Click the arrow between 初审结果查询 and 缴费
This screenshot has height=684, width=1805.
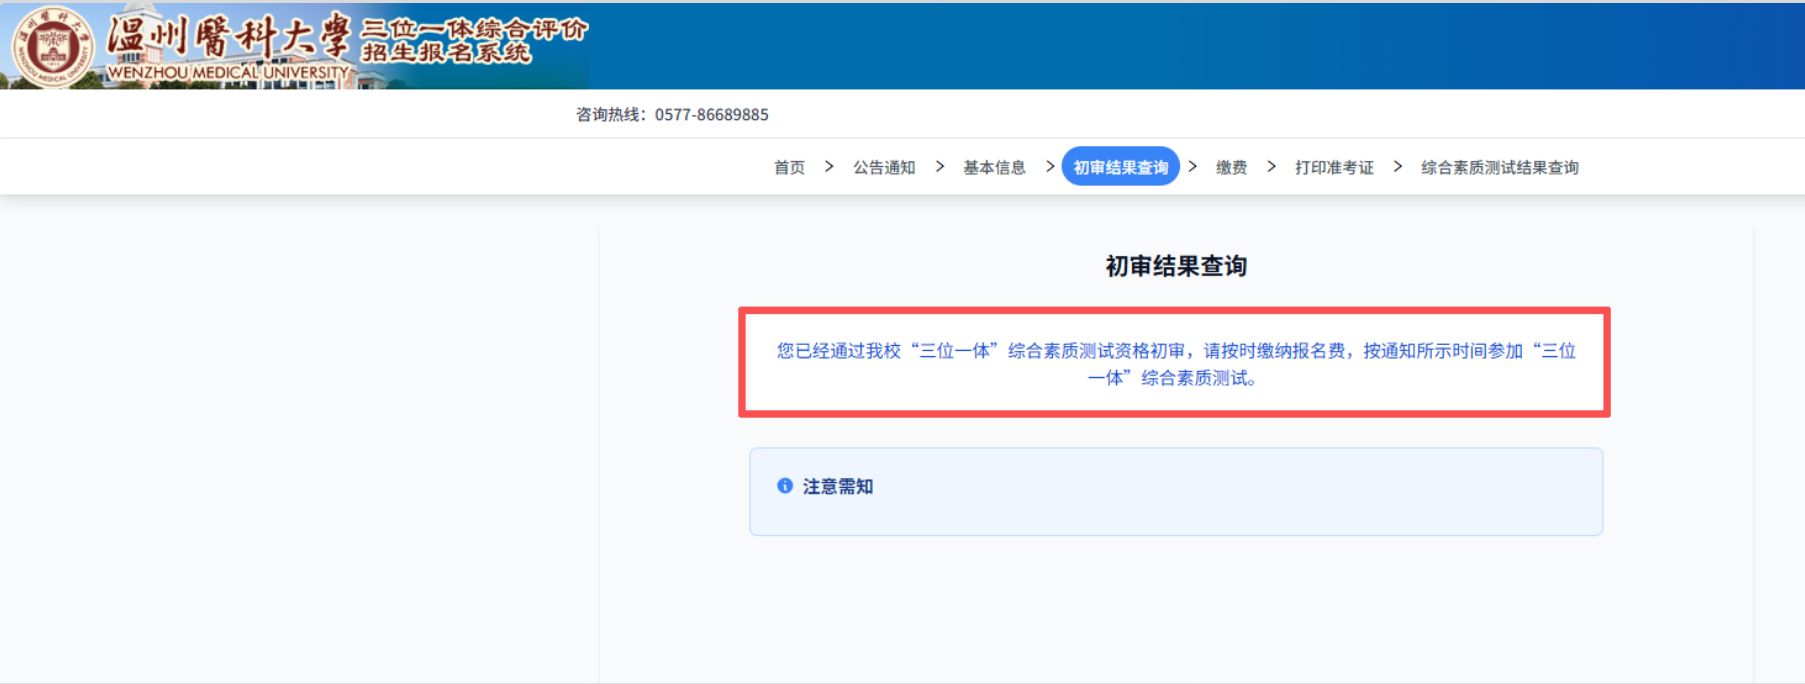tap(1193, 167)
